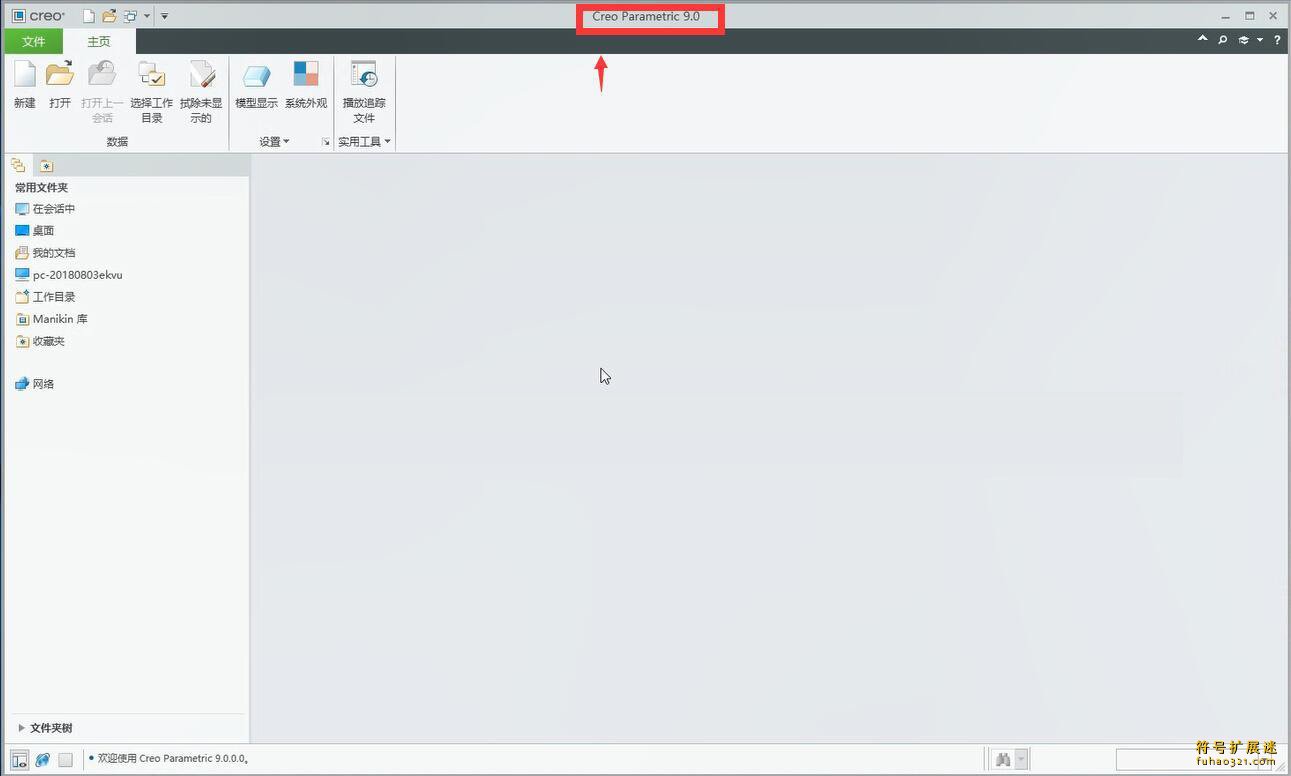
Task: Toggle browser display in status bar
Action: pyautogui.click(x=42, y=760)
